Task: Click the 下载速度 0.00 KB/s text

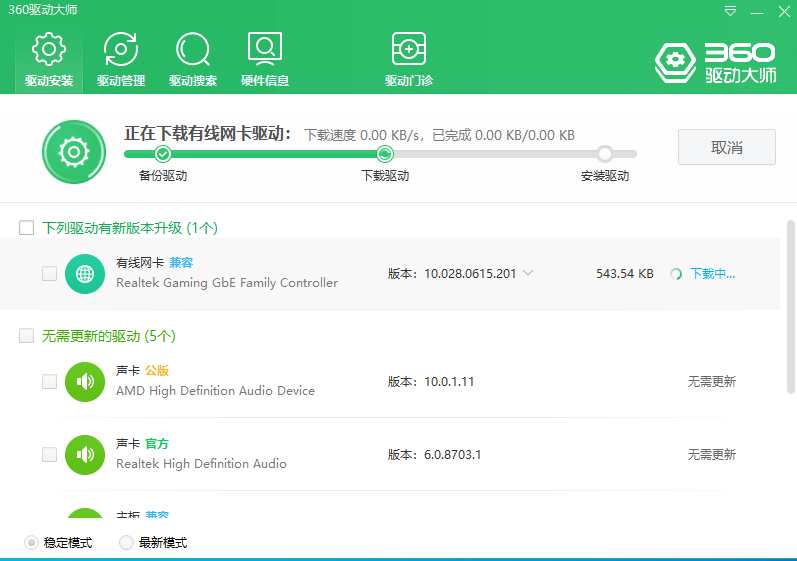Action: [363, 135]
